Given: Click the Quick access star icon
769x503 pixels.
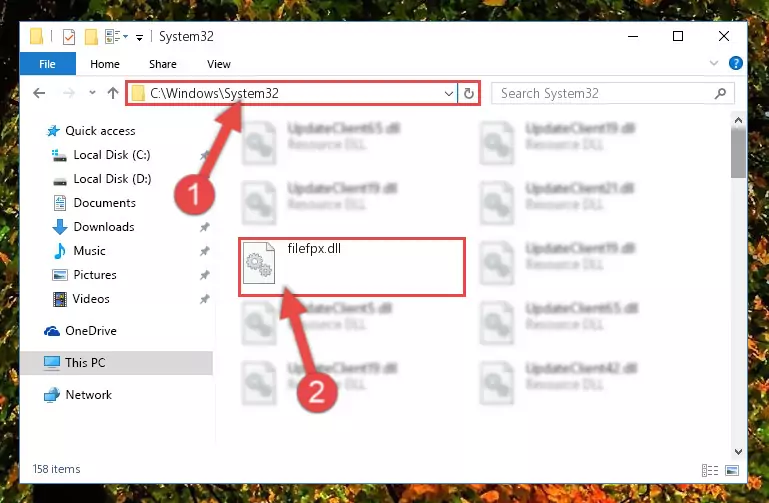Looking at the screenshot, I should [x=52, y=131].
